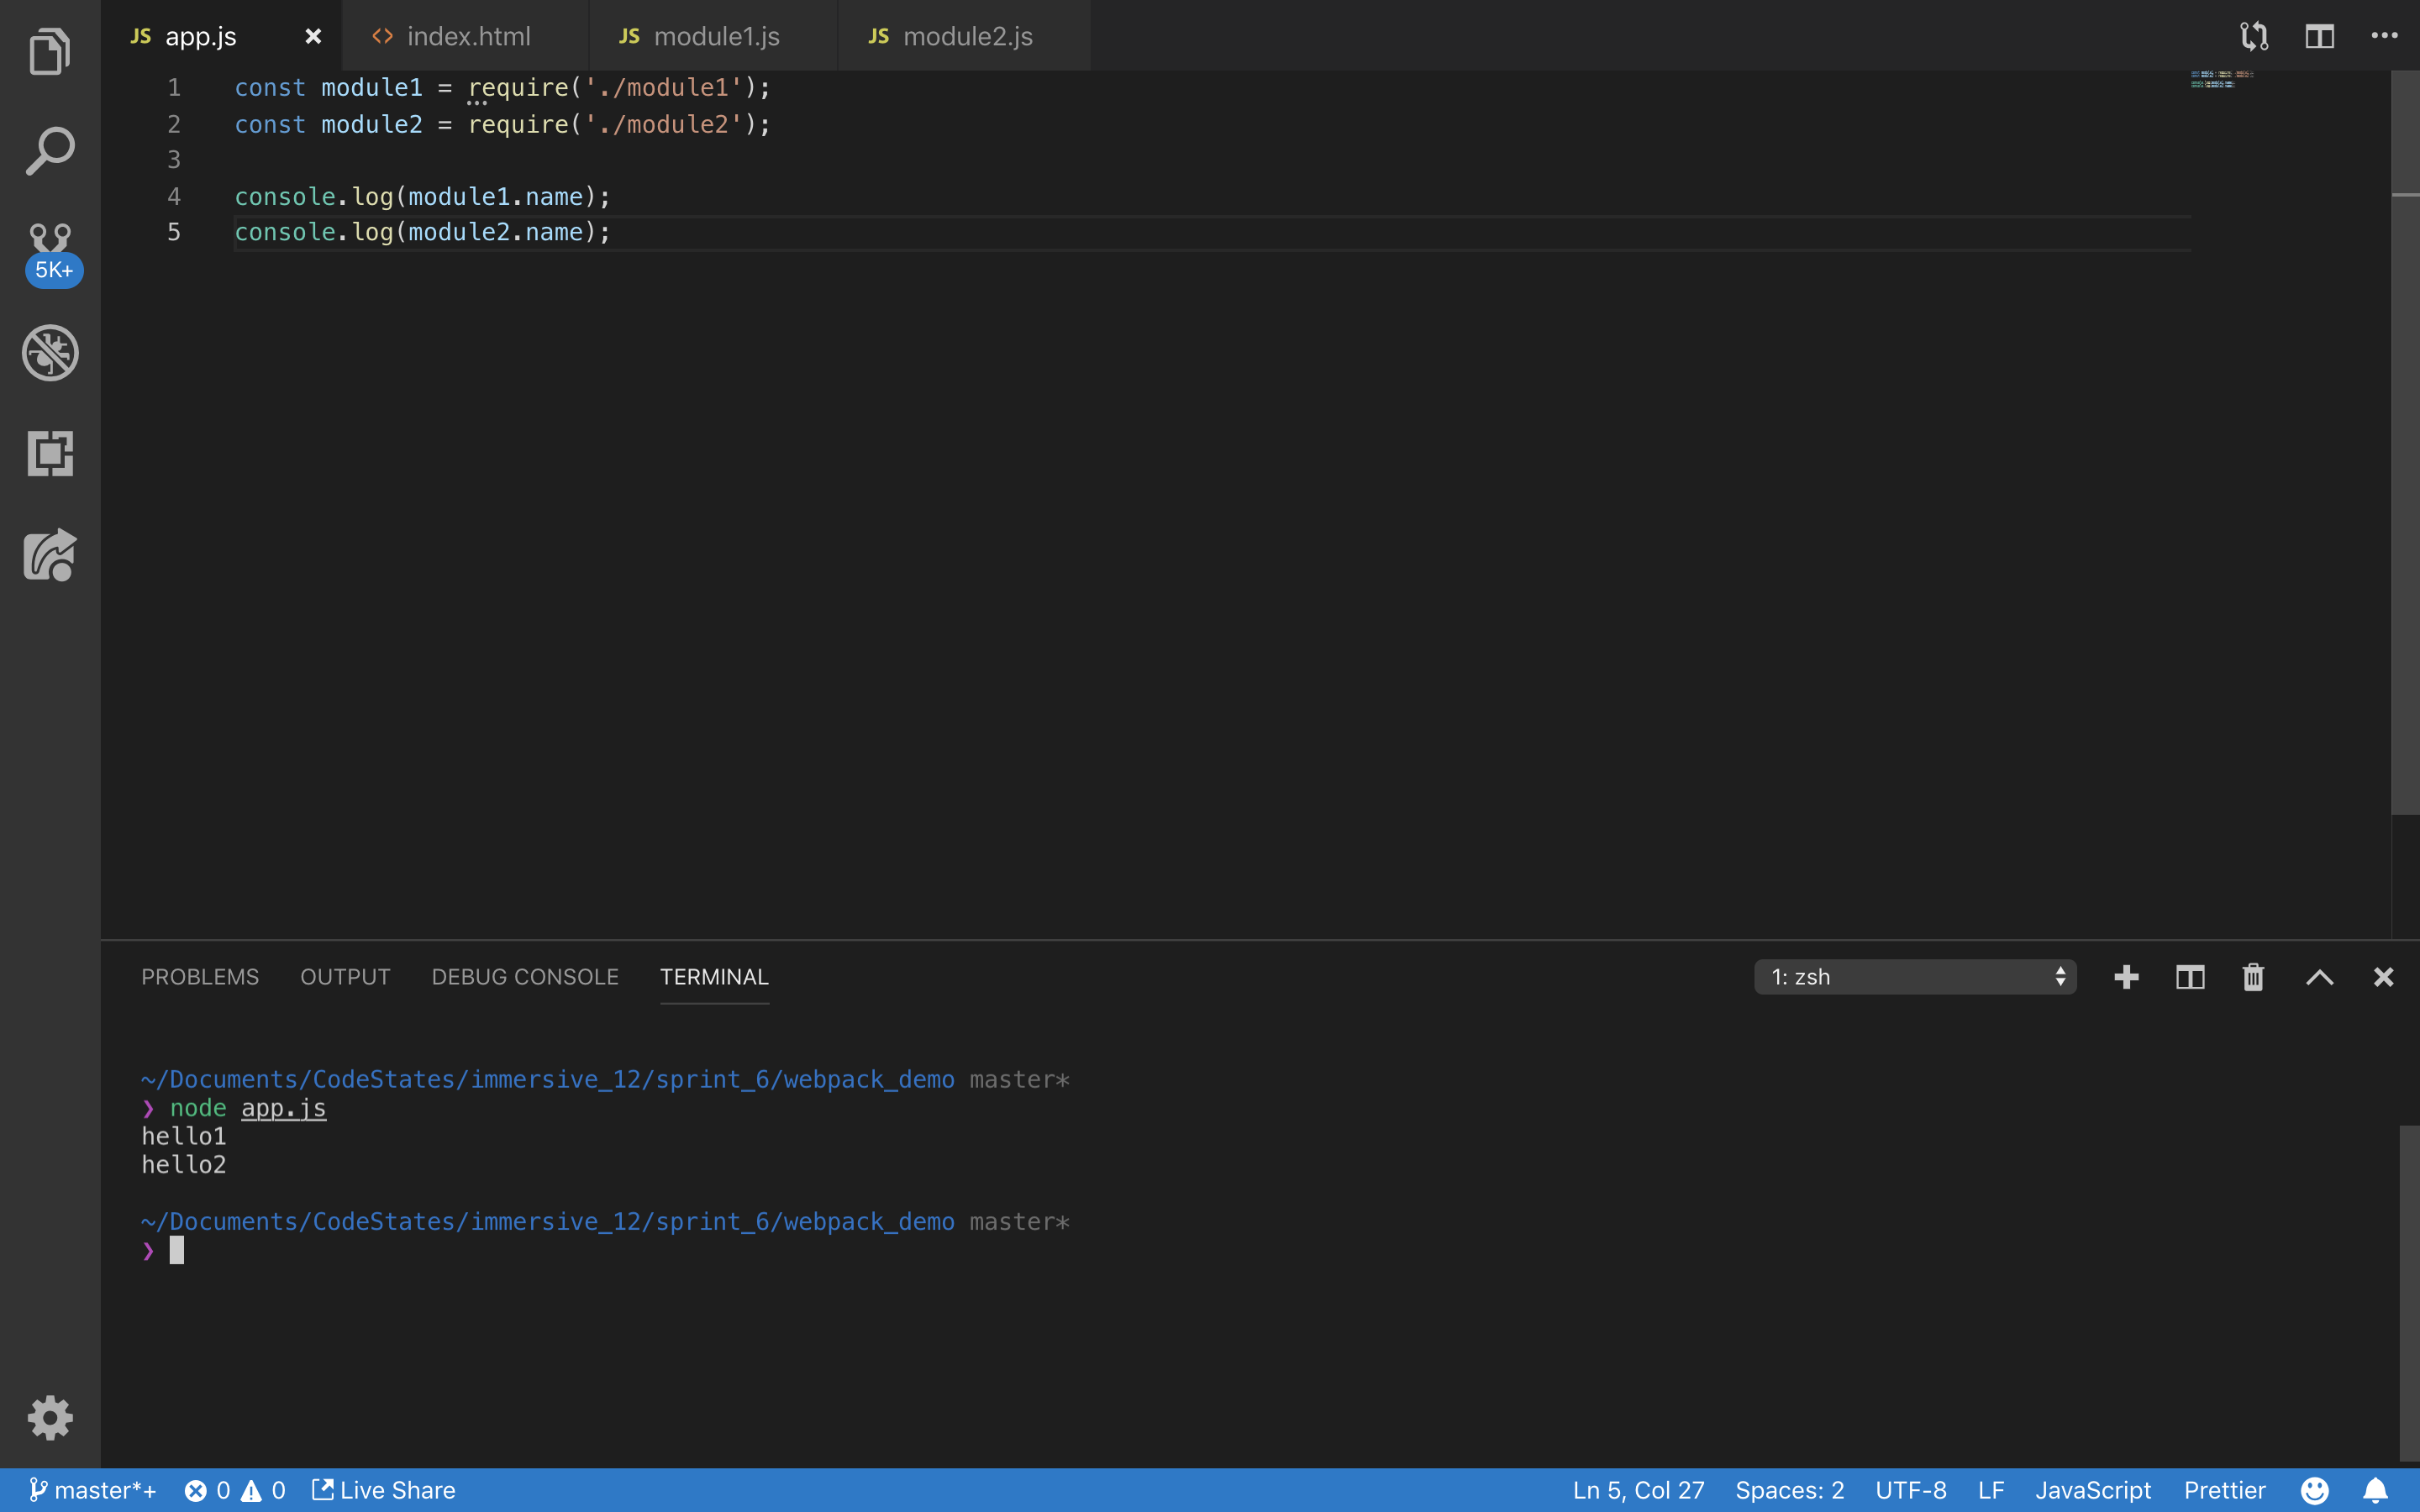This screenshot has width=2420, height=1512.
Task: Maximize terminal panel with chevron up
Action: pyautogui.click(x=2319, y=977)
